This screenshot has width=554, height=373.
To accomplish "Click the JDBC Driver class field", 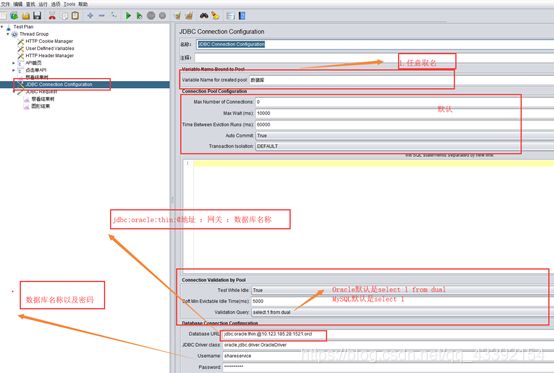I will pyautogui.click(x=388, y=345).
